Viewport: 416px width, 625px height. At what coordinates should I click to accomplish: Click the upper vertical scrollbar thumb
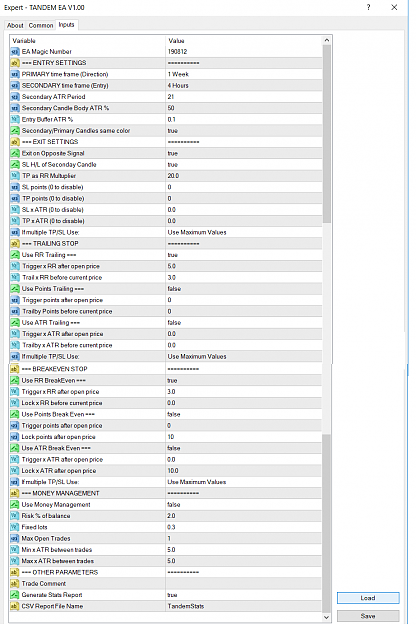click(x=327, y=134)
